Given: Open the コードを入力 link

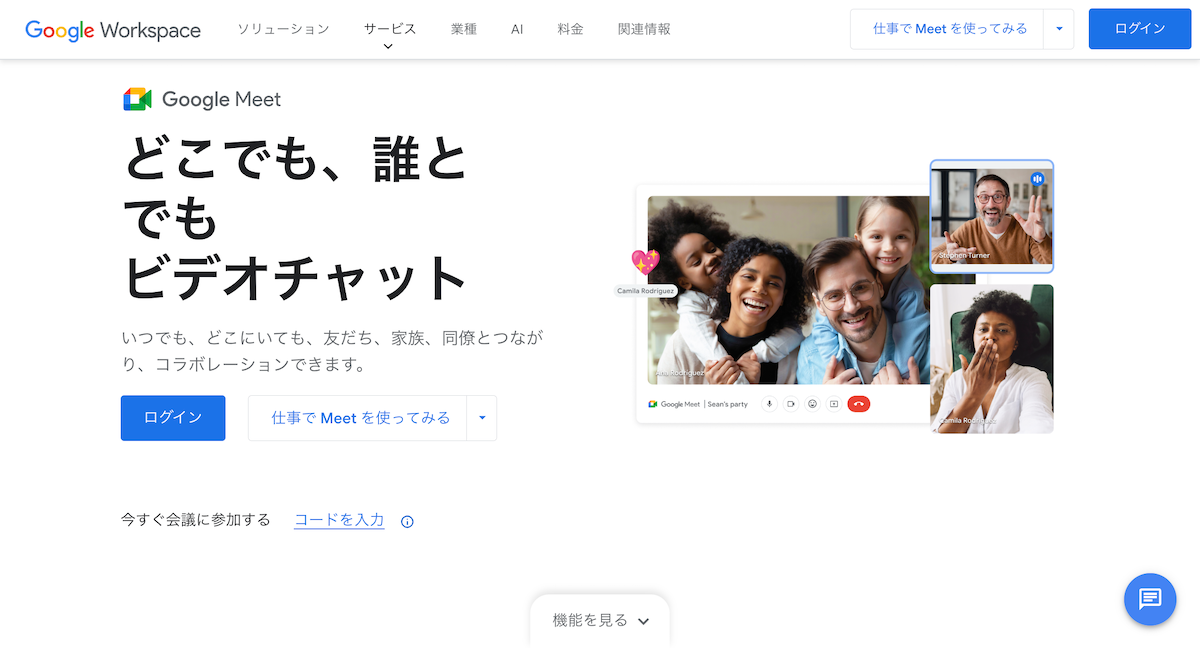Looking at the screenshot, I should (339, 520).
